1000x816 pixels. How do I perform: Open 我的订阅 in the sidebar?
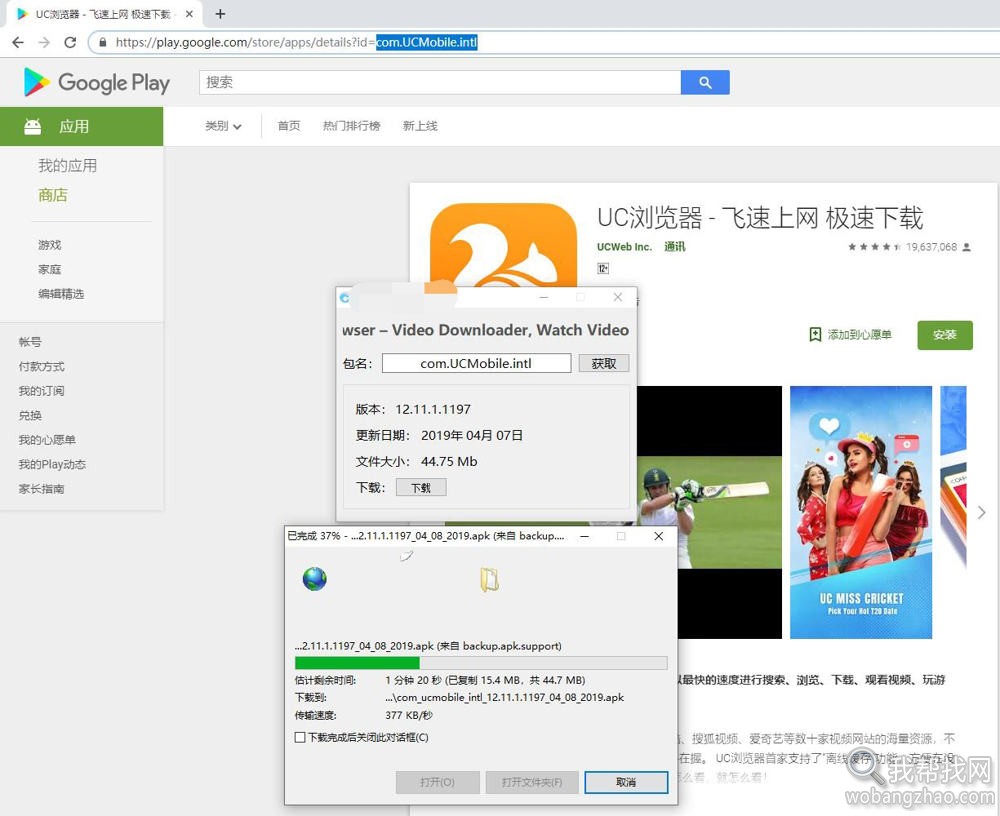pyautogui.click(x=41, y=391)
